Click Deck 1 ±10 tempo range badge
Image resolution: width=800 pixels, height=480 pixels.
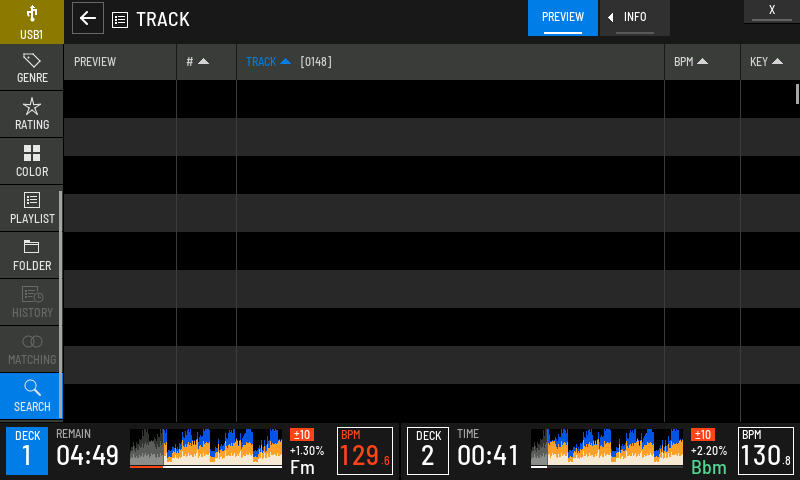click(302, 435)
